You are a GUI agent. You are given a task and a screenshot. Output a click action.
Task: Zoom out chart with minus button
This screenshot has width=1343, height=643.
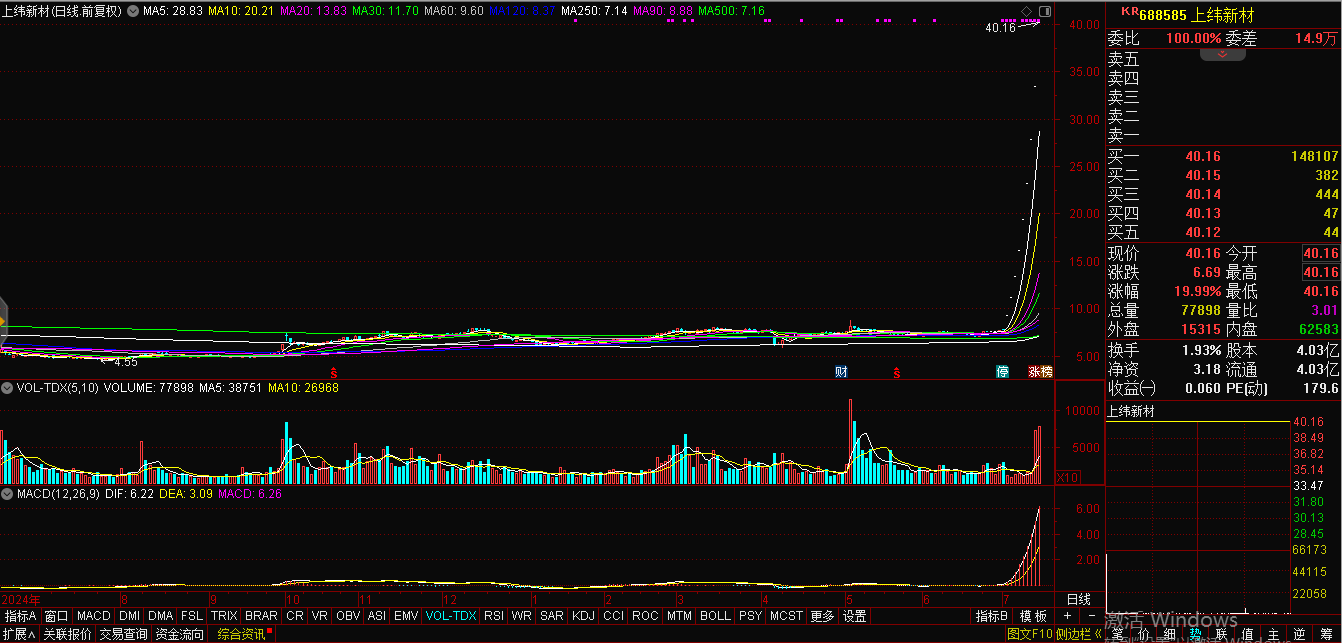1092,616
